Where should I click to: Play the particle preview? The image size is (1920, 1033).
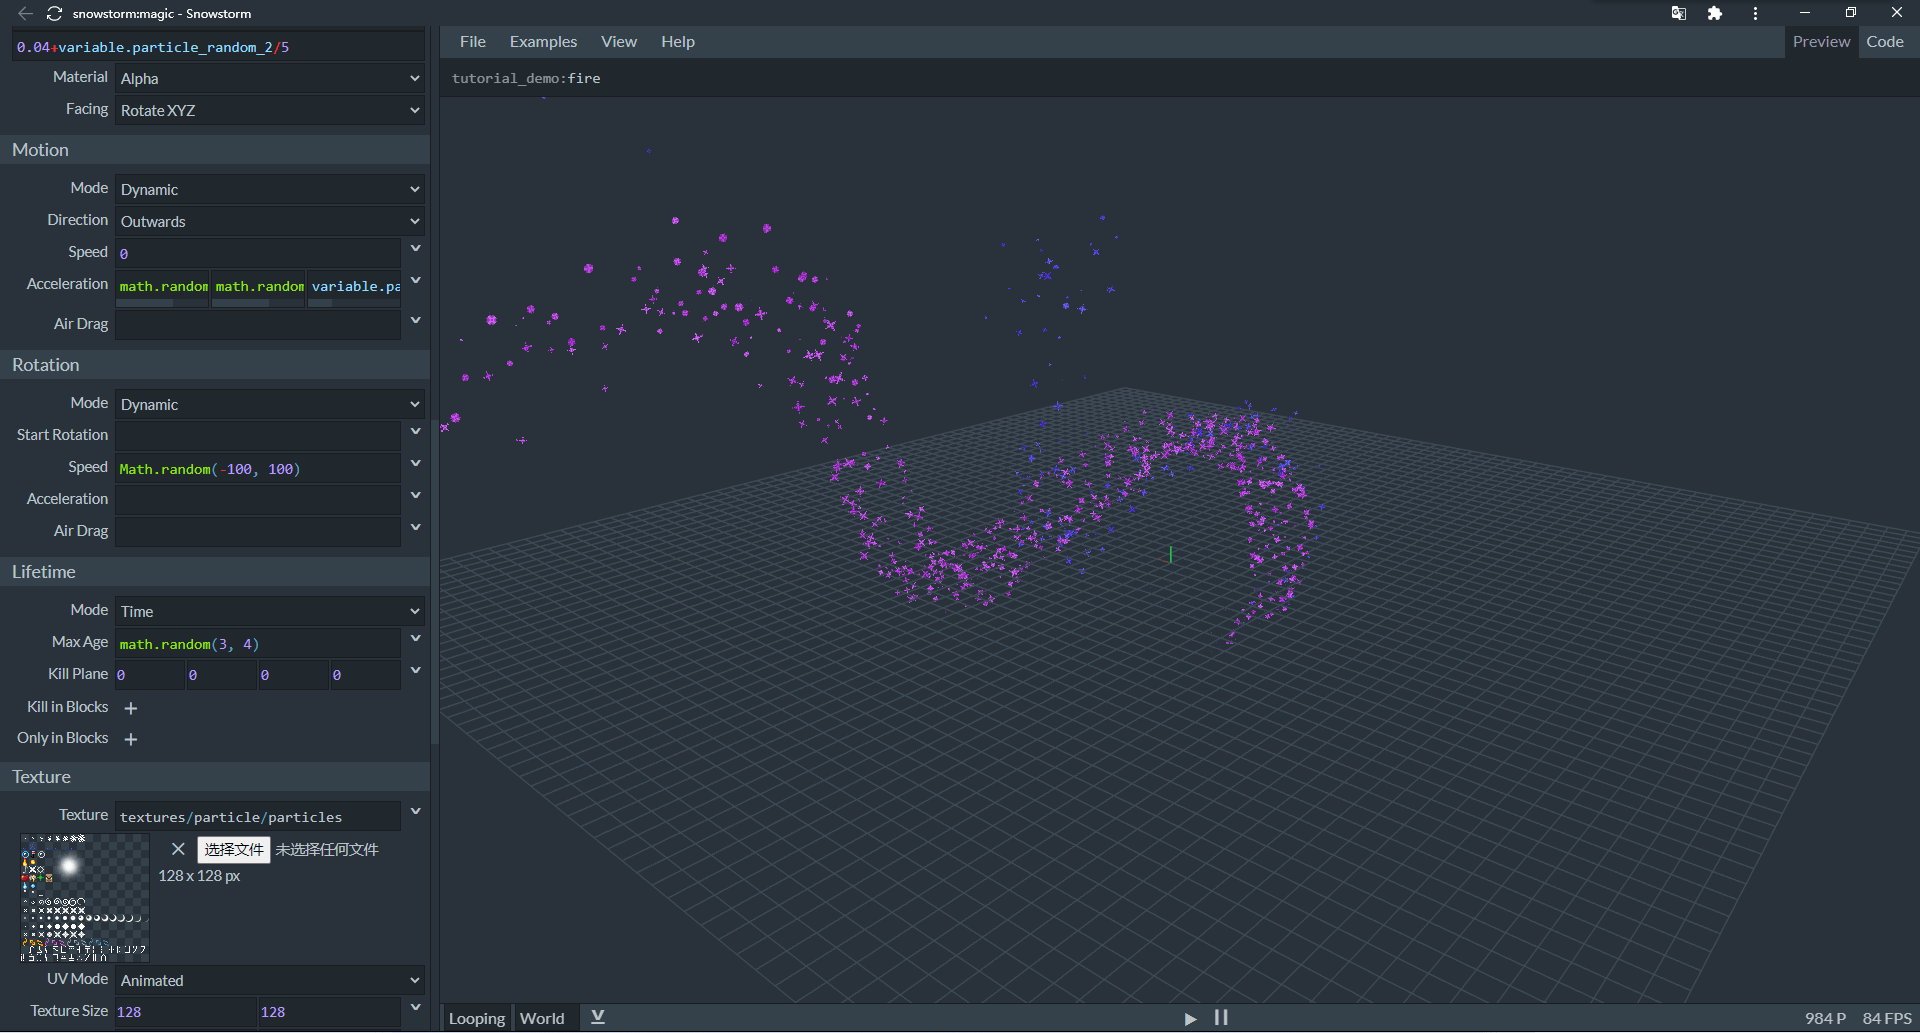point(1190,1018)
